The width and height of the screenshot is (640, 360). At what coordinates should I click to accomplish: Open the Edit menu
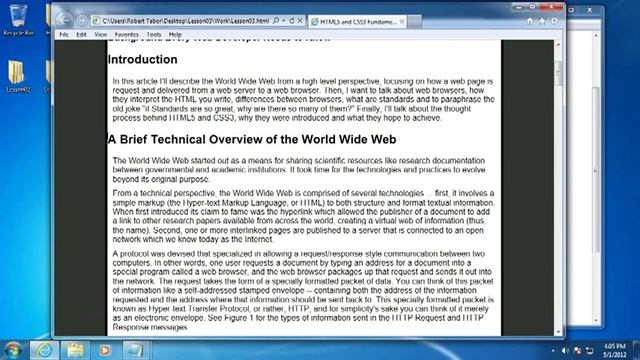81,35
